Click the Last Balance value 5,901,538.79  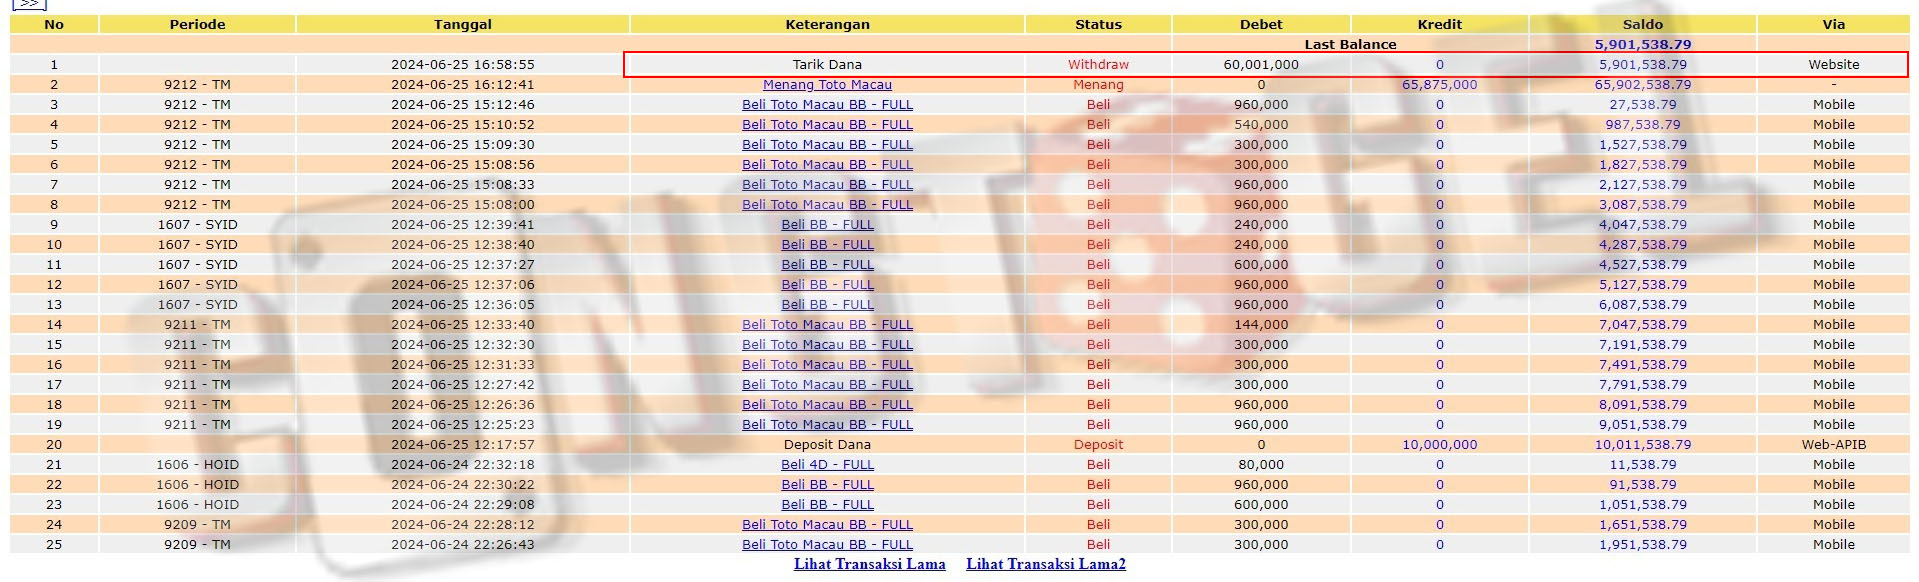point(1642,45)
